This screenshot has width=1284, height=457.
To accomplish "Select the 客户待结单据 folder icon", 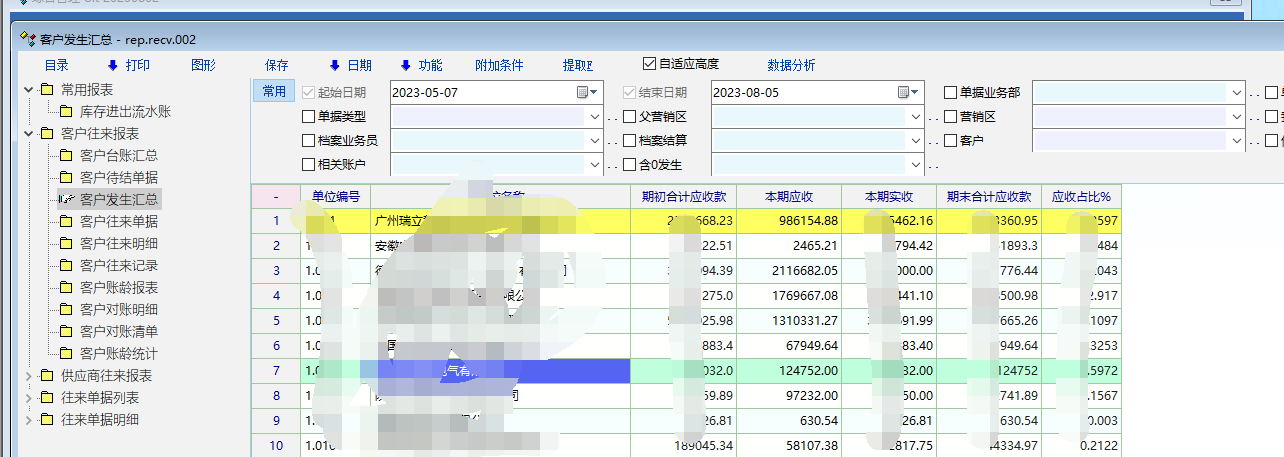I will coord(66,178).
